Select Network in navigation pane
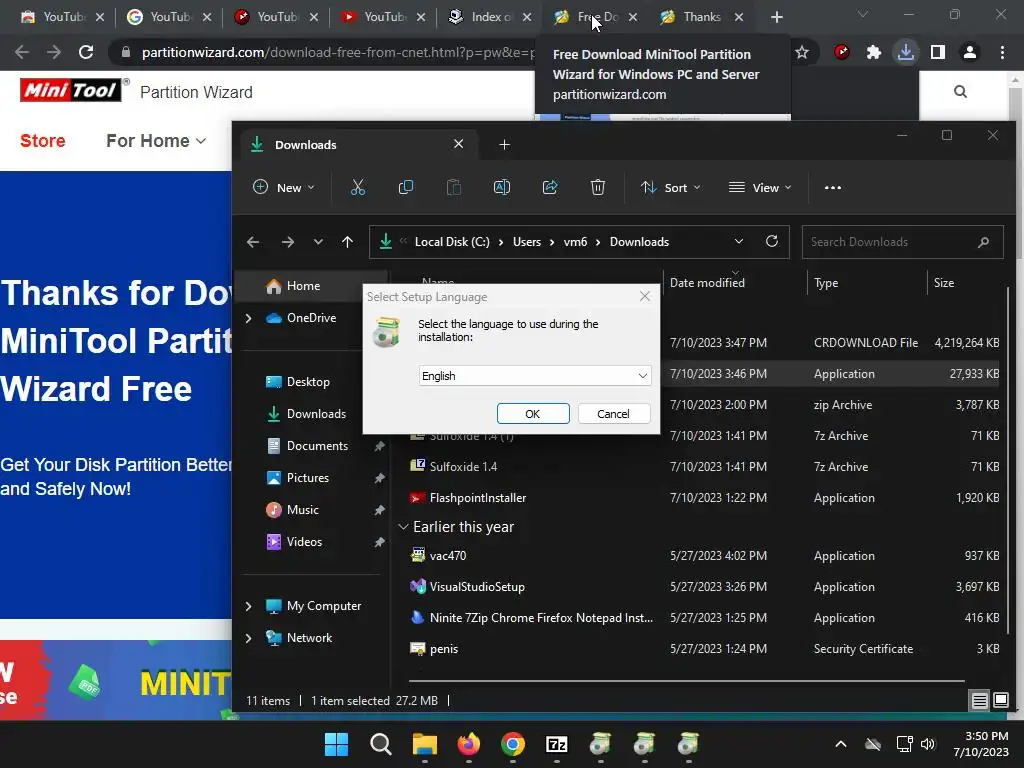Screen dimensions: 1024x768 click(309, 638)
